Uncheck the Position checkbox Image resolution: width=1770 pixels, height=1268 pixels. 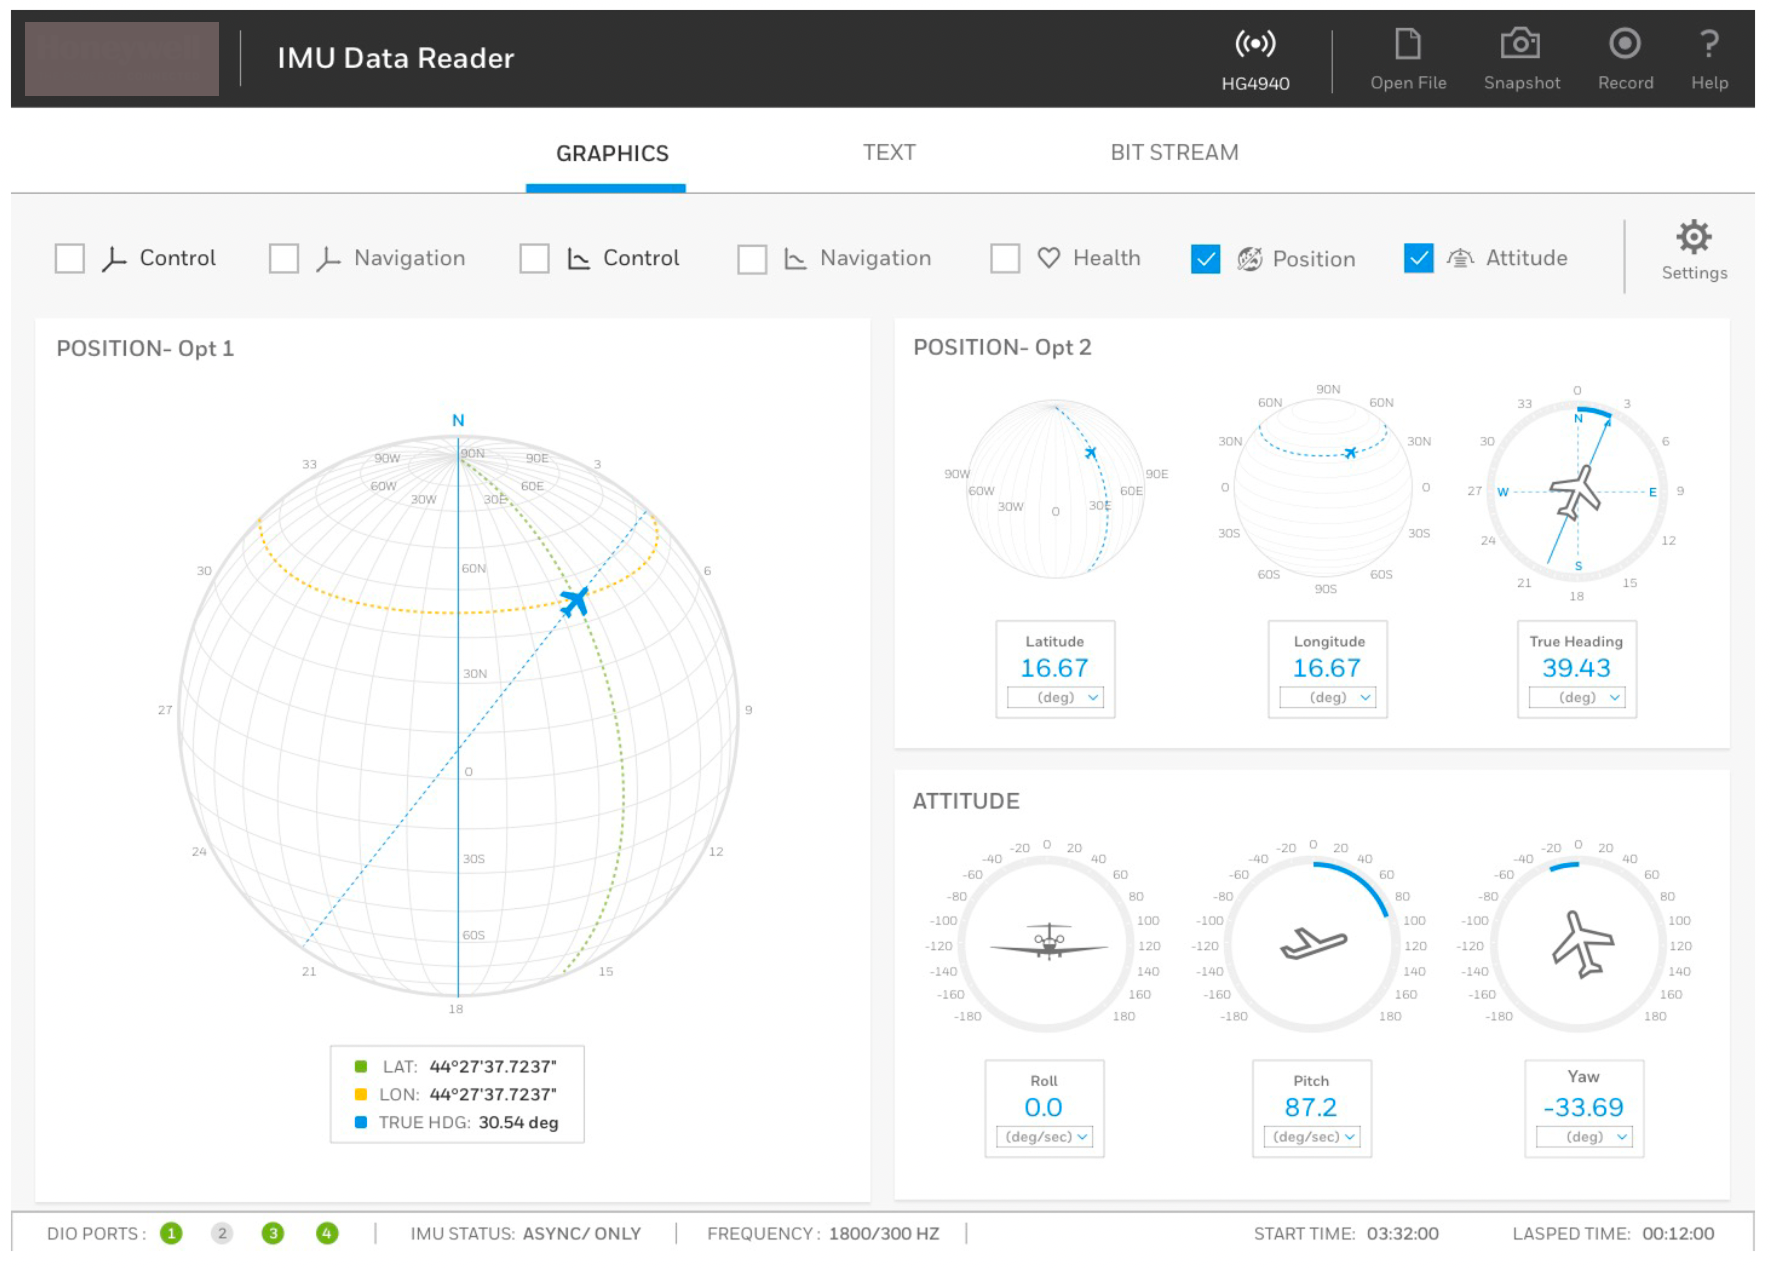(1205, 259)
